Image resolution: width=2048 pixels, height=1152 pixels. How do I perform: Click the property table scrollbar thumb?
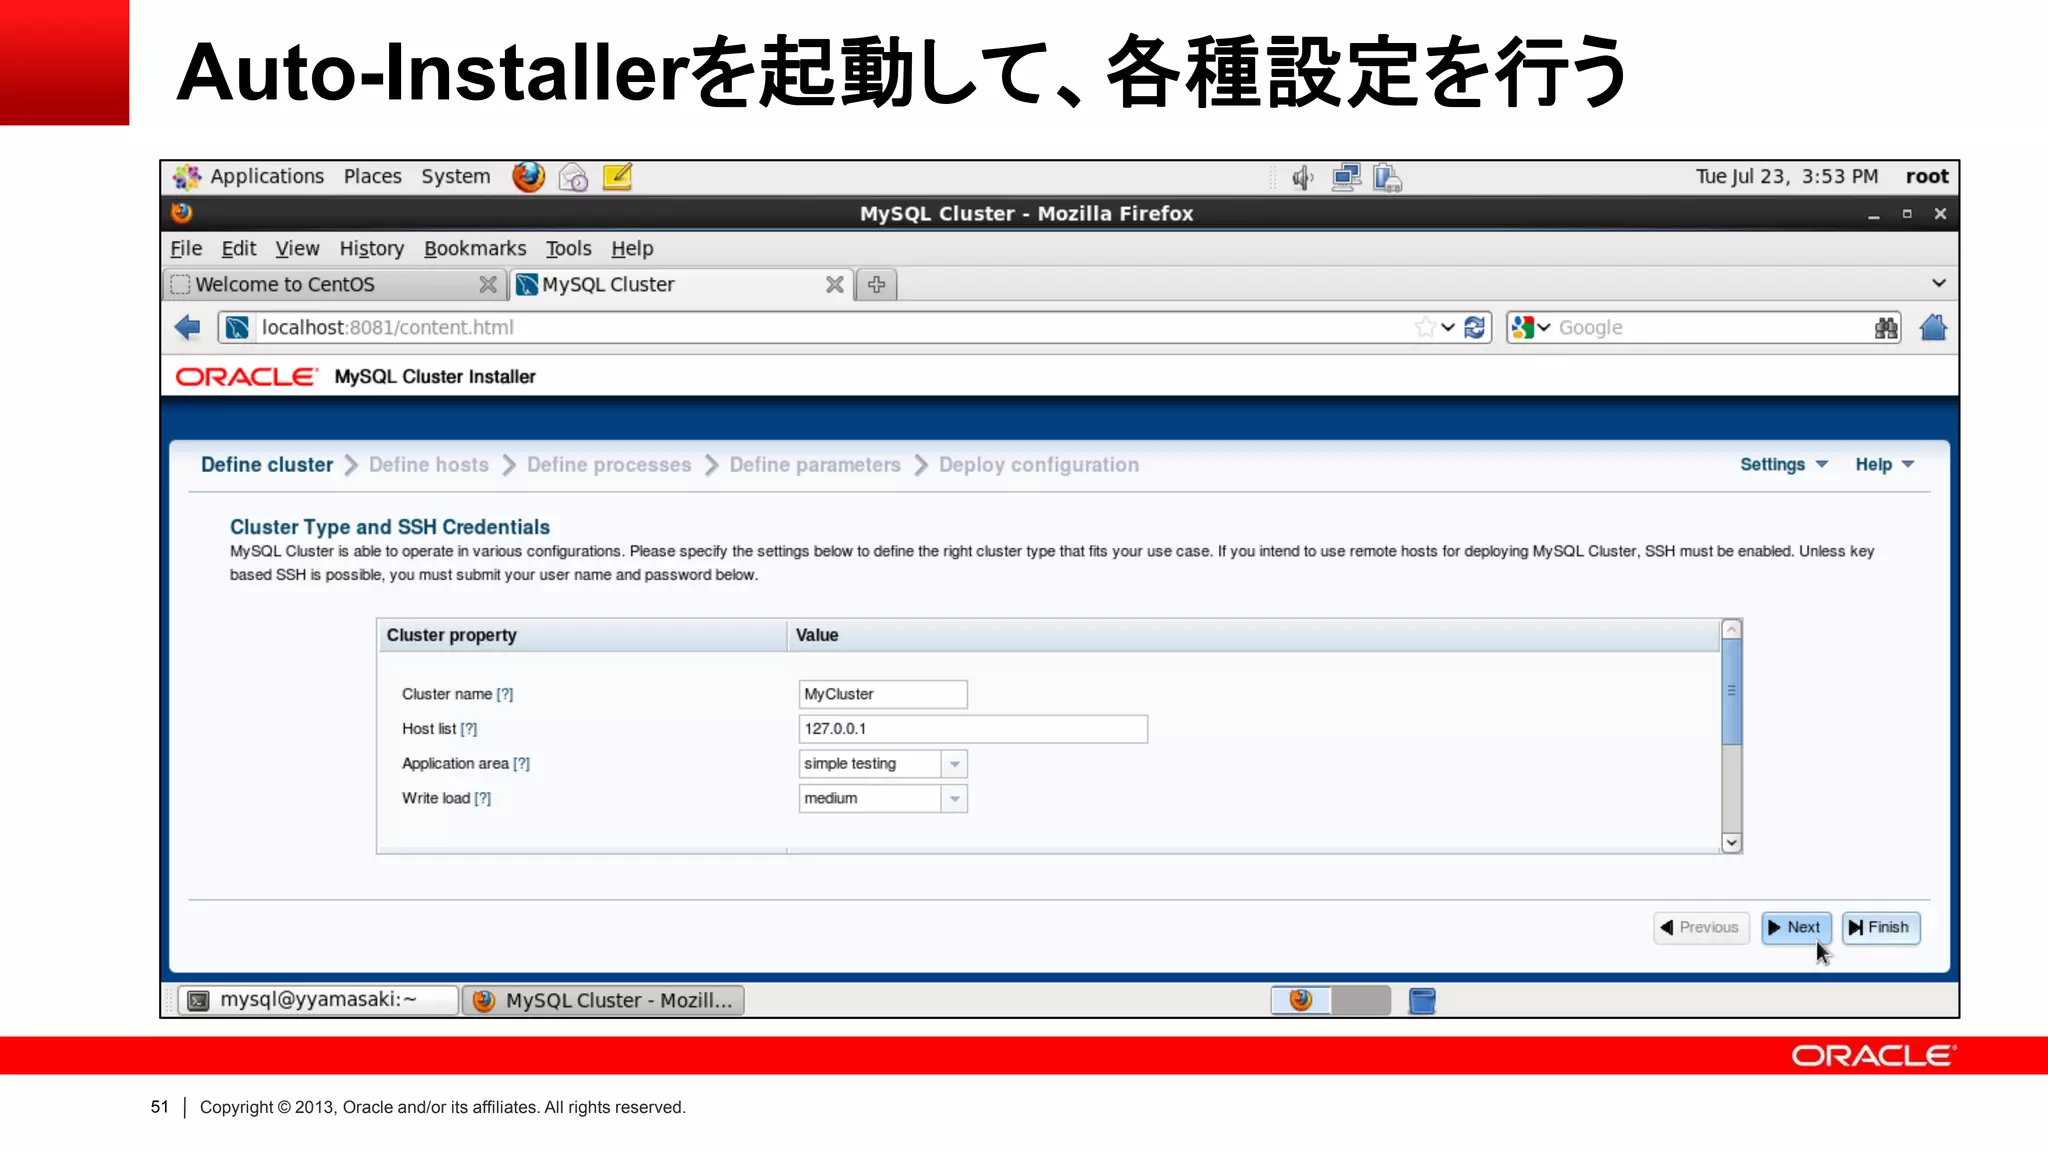click(x=1732, y=692)
